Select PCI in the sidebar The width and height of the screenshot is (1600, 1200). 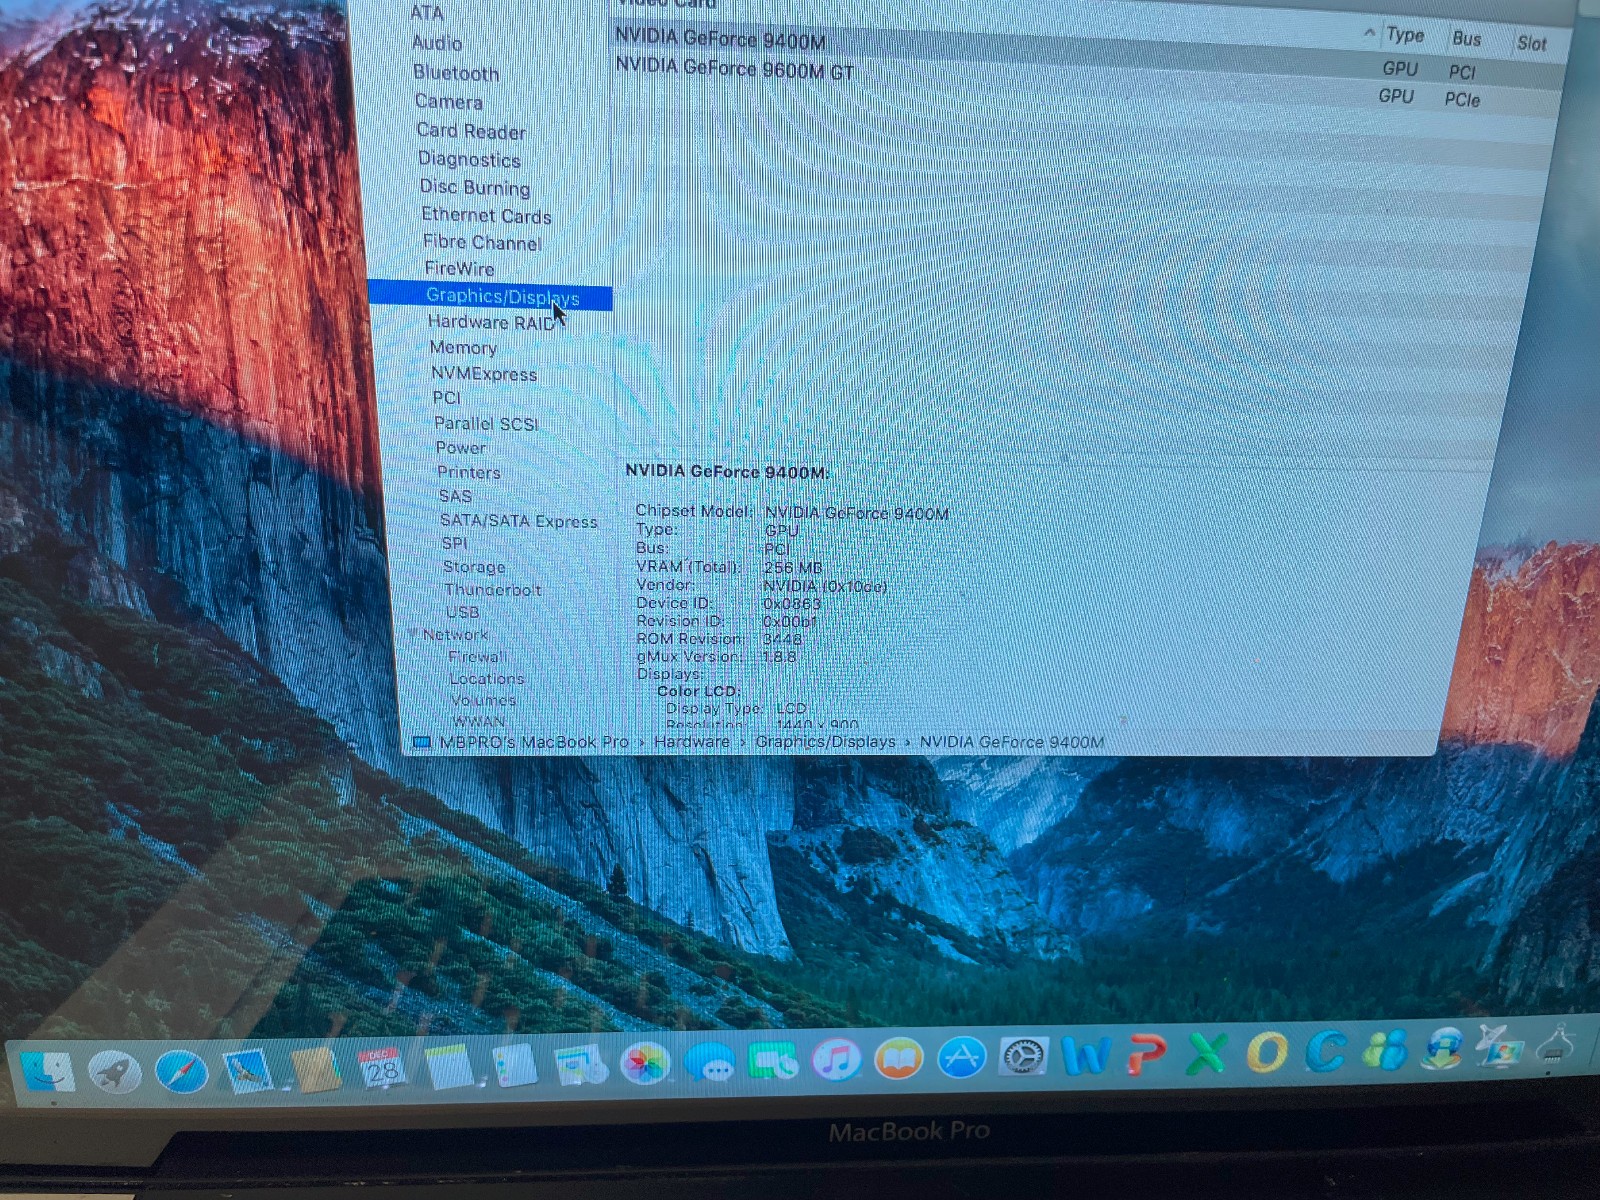(447, 398)
